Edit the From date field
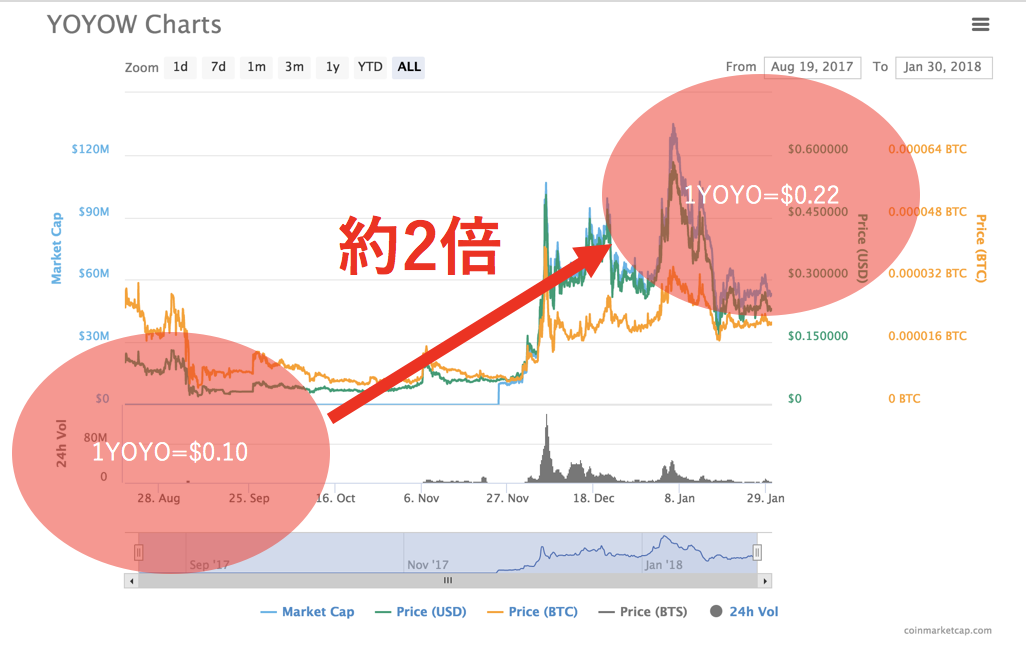Screen dimensions: 1026x648 coord(812,67)
